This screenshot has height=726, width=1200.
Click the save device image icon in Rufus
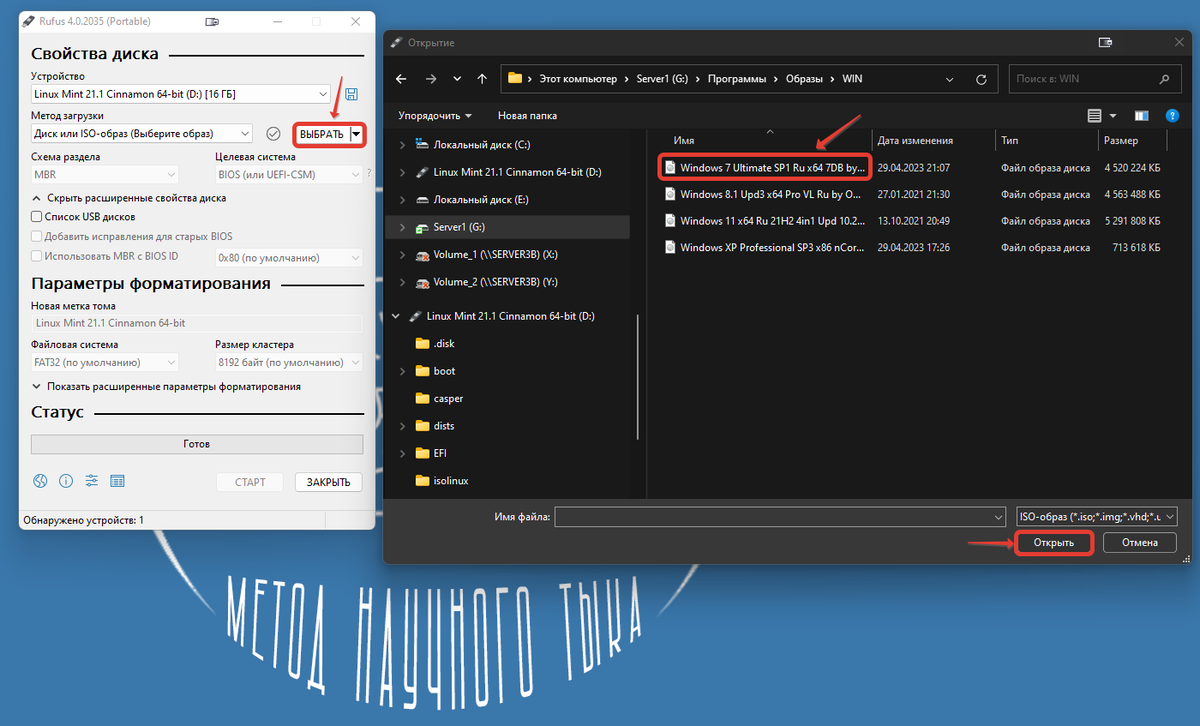[x=351, y=94]
